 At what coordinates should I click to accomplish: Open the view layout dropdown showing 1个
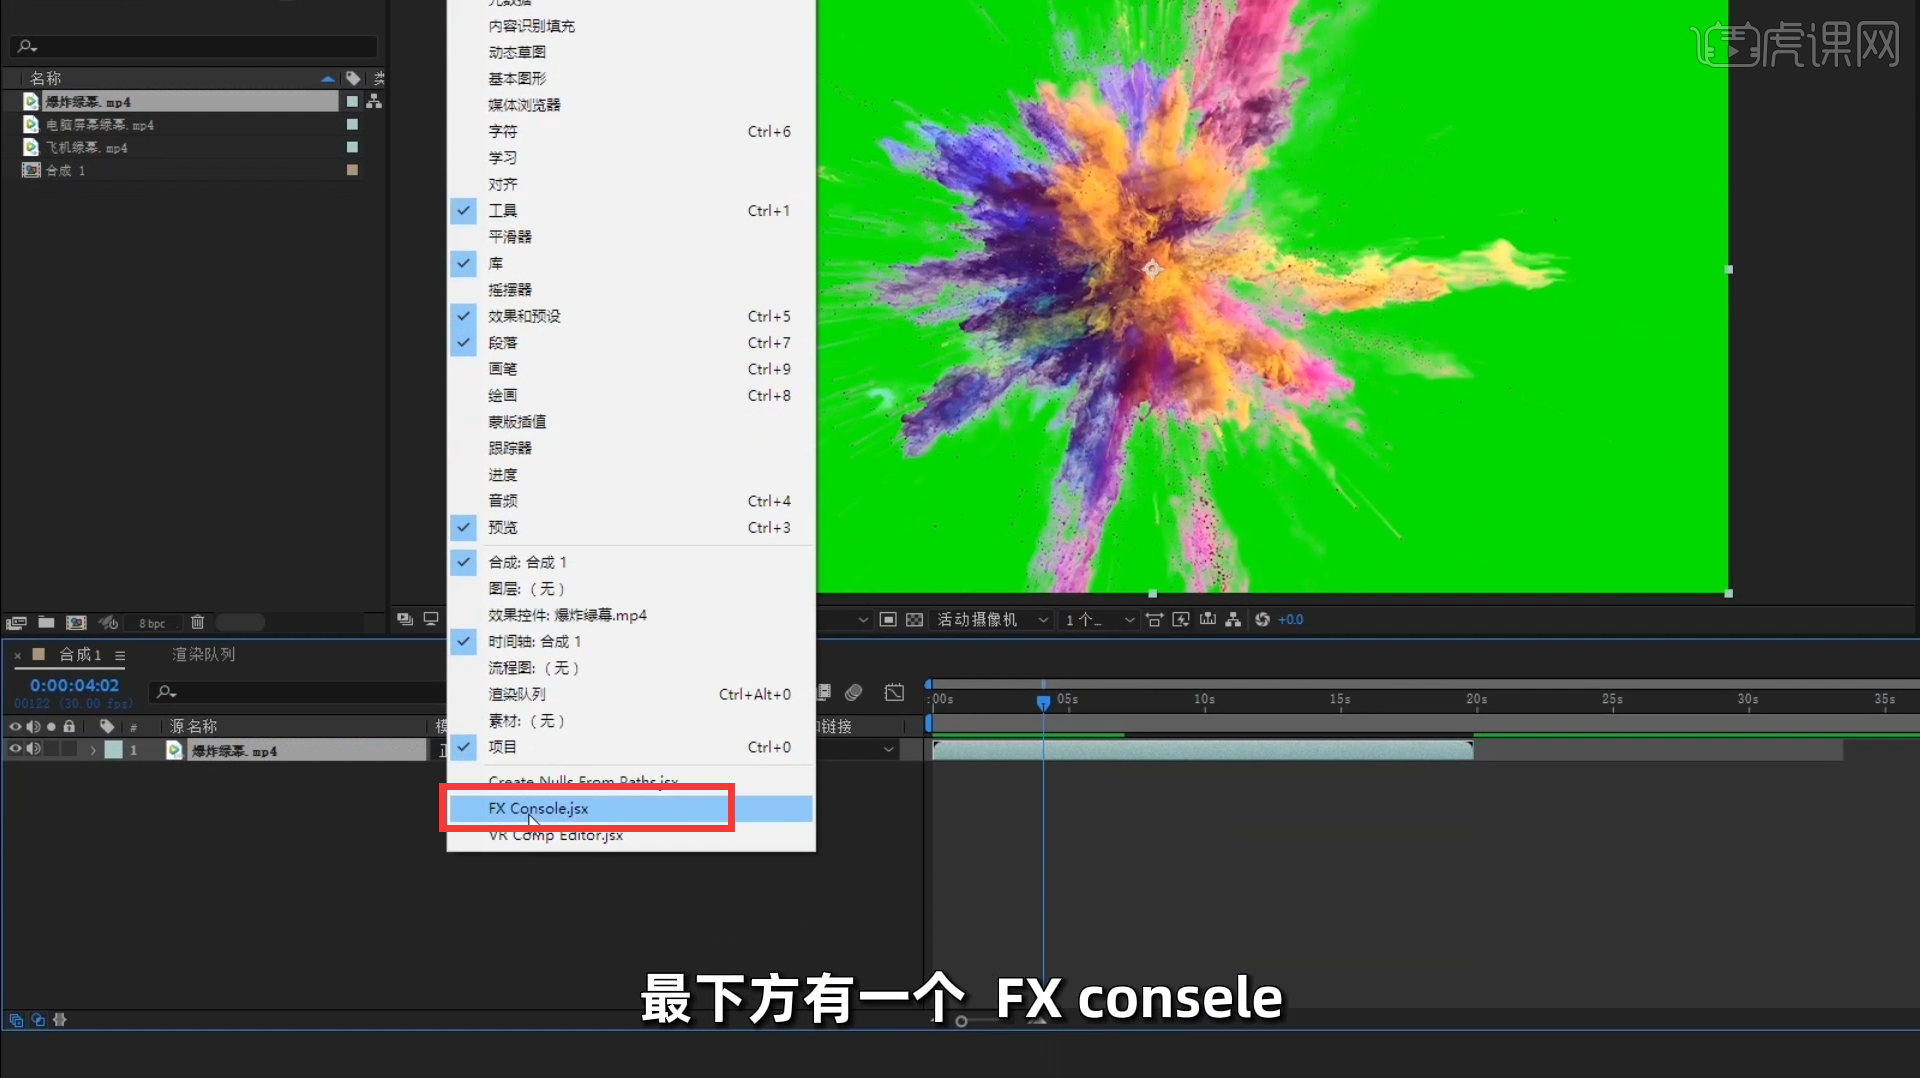1097,619
